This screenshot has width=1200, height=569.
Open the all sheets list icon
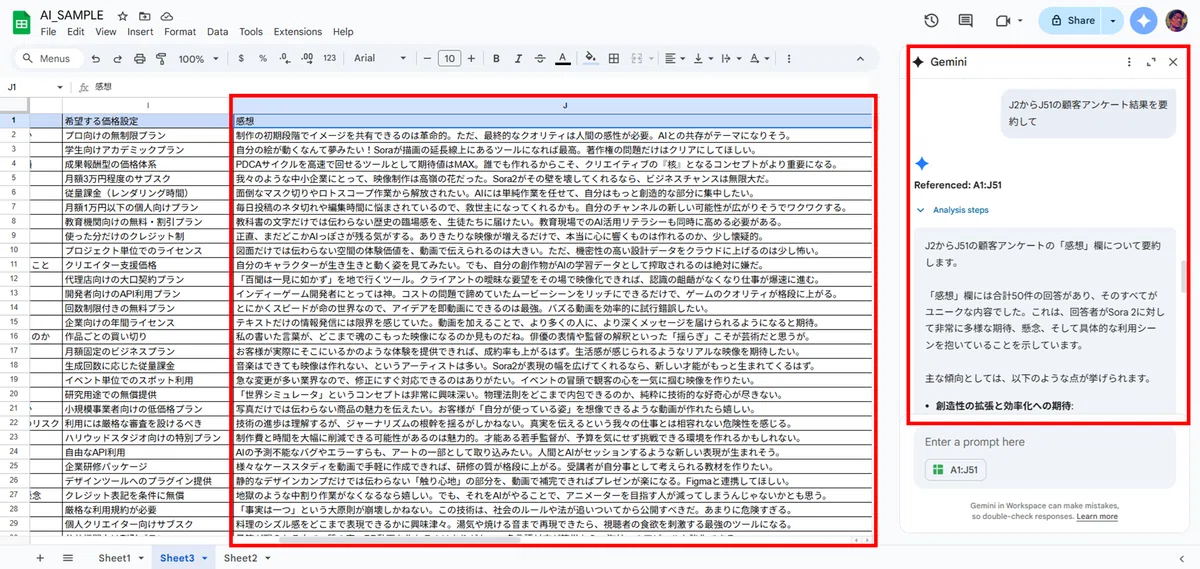click(68, 557)
